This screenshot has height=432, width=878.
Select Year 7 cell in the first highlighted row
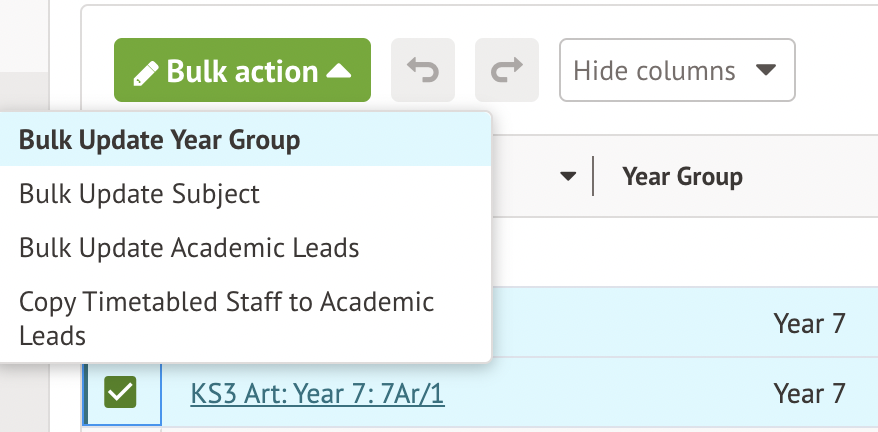click(x=809, y=323)
